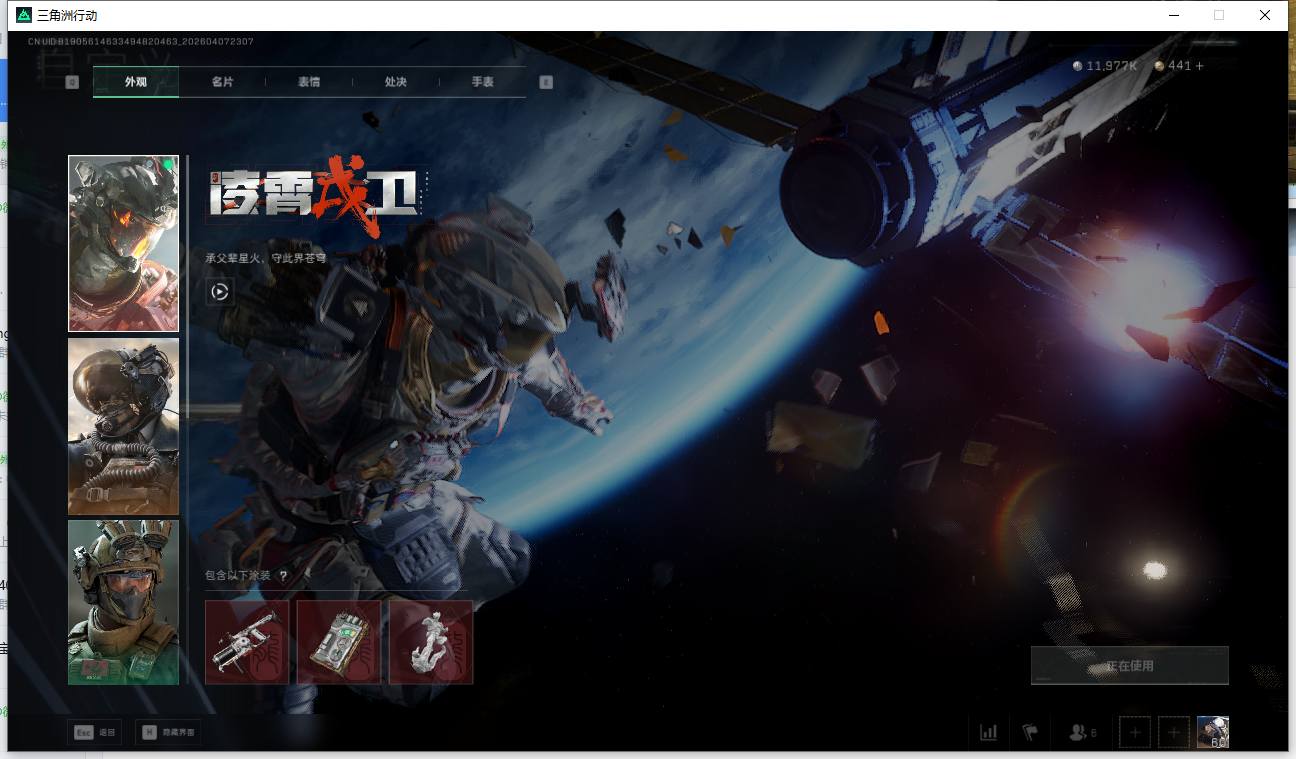Image resolution: width=1296 pixels, height=759 pixels.
Task: Play the skin preview video
Action: [x=220, y=292]
